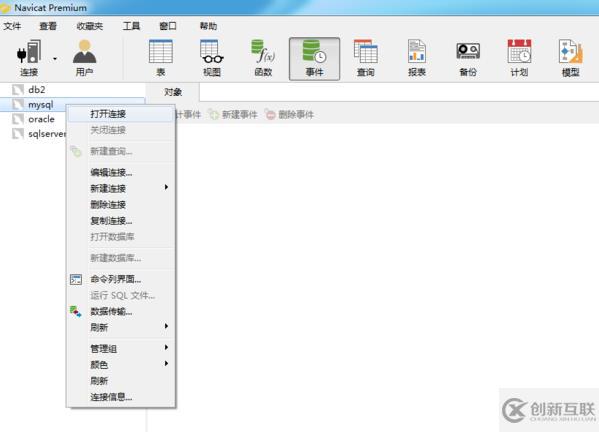The image size is (599, 432).
Task: Open the 帮助 menu
Action: pyautogui.click(x=208, y=26)
